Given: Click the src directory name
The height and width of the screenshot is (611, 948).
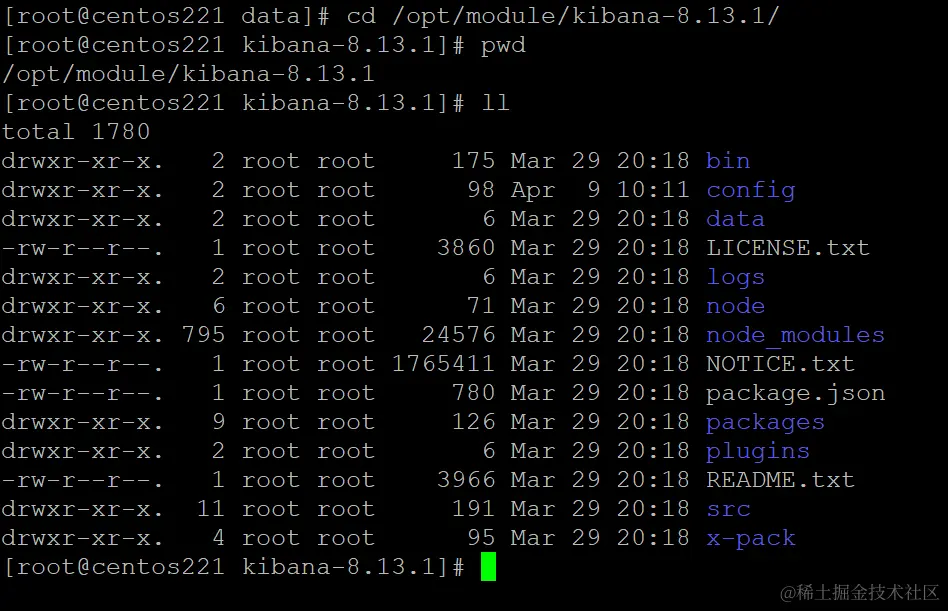Looking at the screenshot, I should pyautogui.click(x=728, y=509).
